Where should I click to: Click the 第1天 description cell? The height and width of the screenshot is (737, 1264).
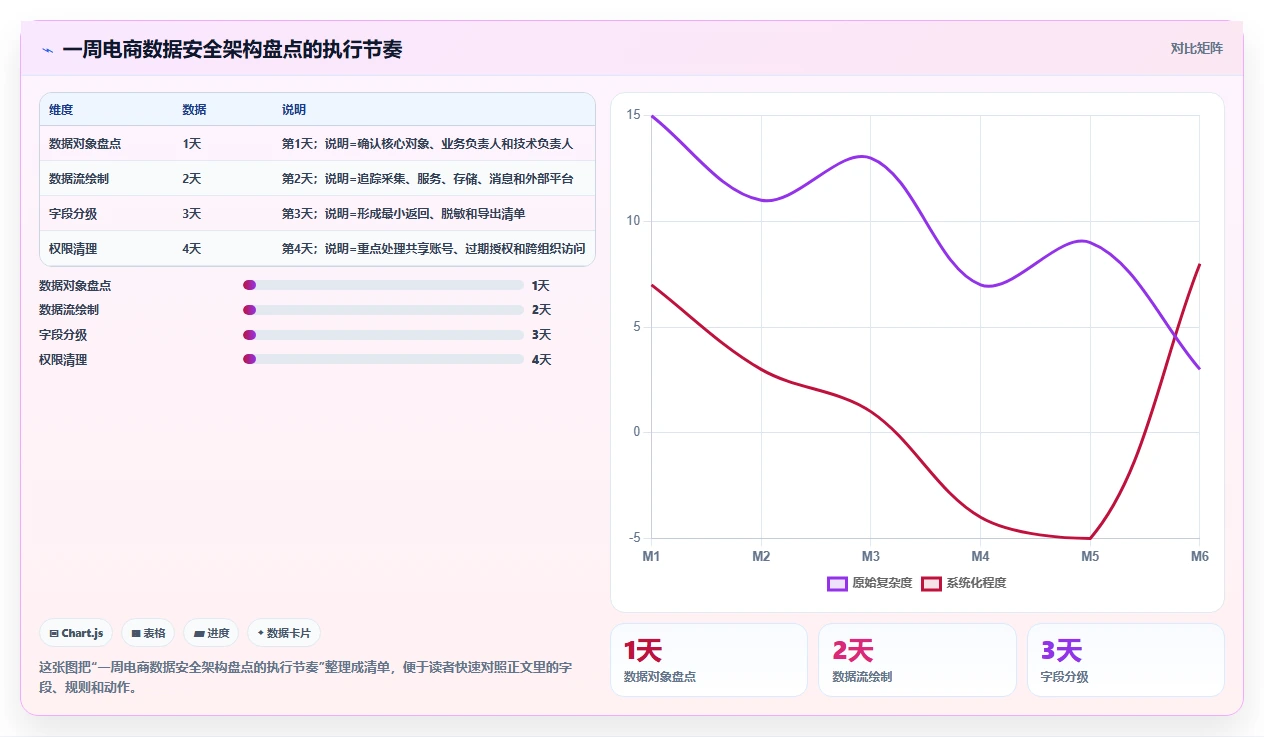click(x=433, y=143)
